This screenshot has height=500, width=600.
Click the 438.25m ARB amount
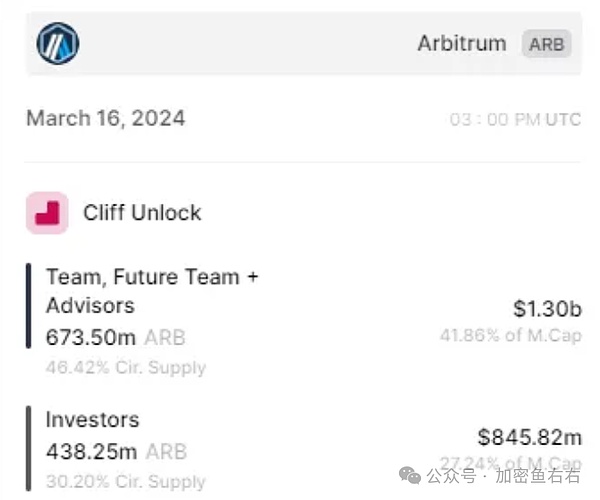(115, 452)
